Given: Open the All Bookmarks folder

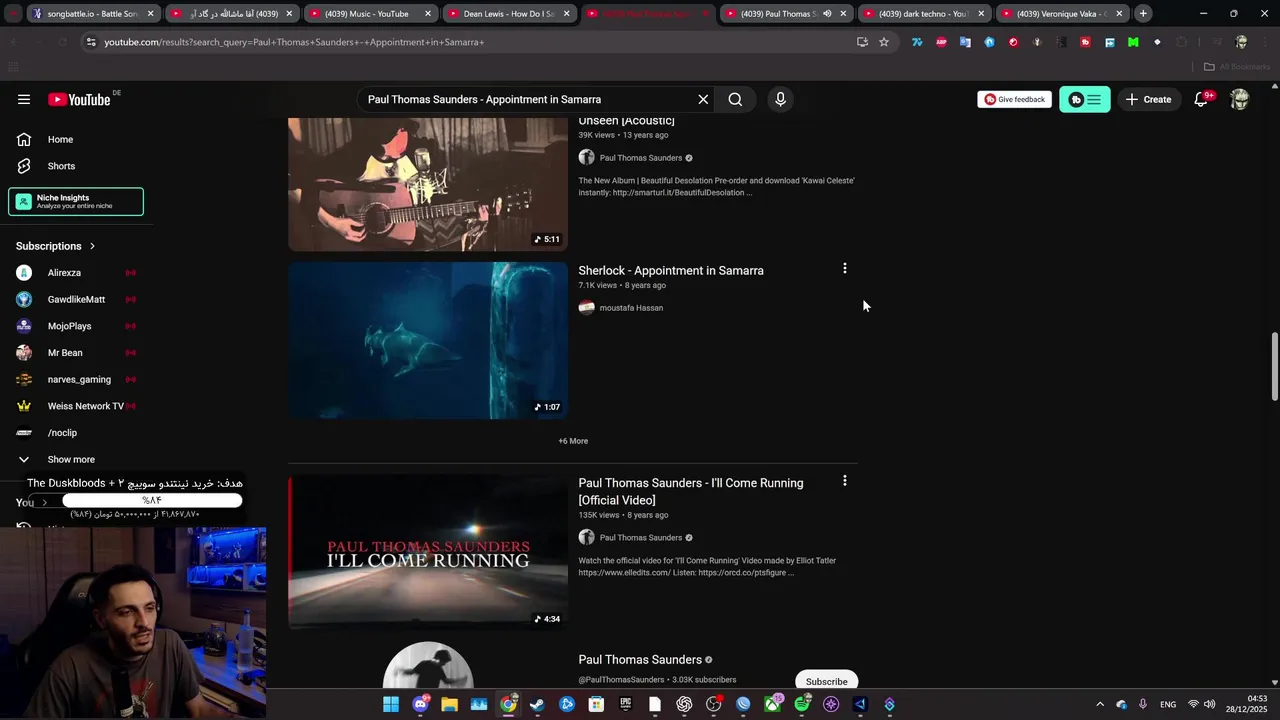Looking at the screenshot, I should pyautogui.click(x=1236, y=67).
